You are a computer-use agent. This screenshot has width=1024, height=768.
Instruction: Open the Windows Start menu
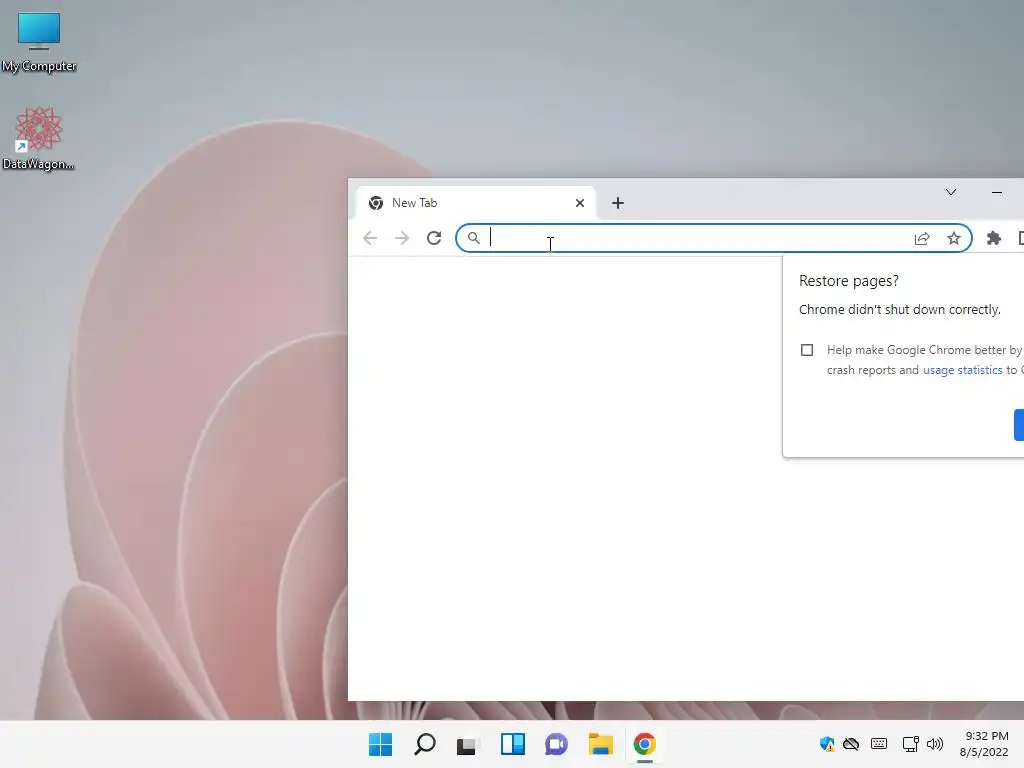381,744
